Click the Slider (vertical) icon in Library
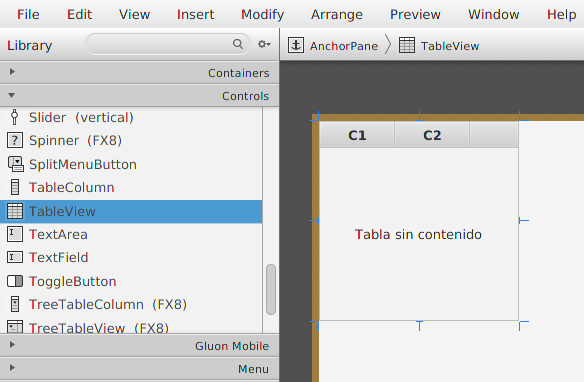 [15, 117]
